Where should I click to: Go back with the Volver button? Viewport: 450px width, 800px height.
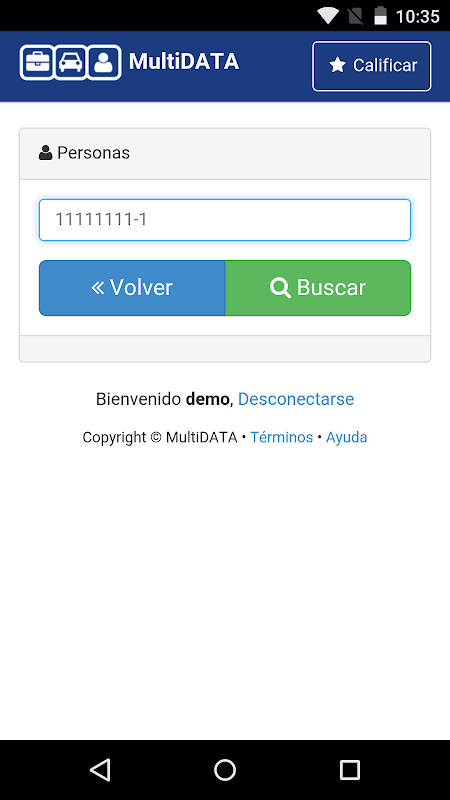pyautogui.click(x=132, y=288)
